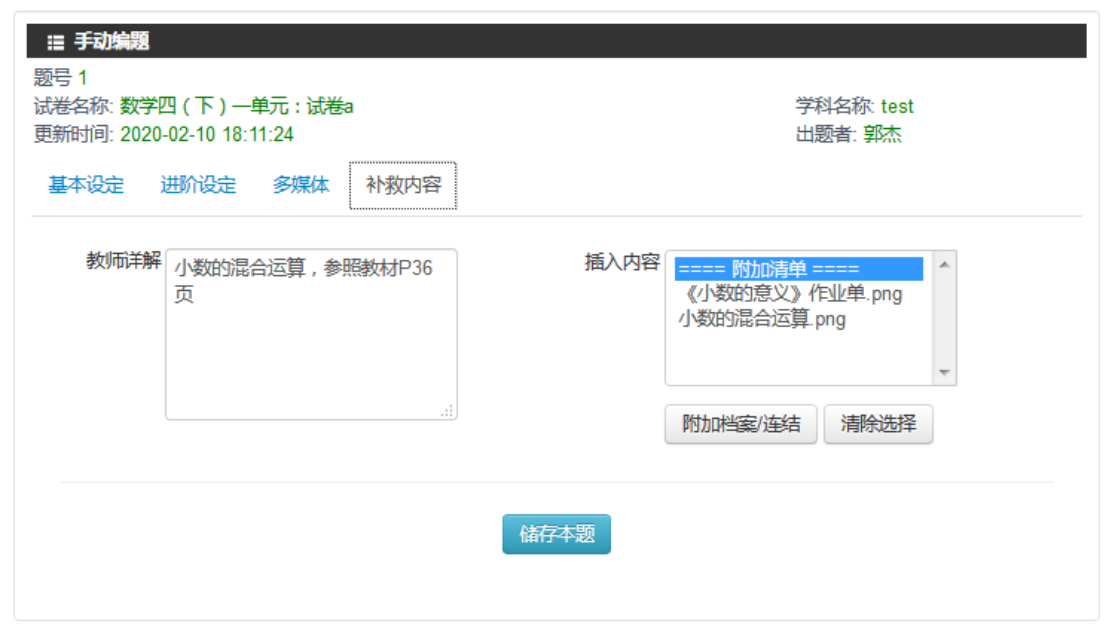Click the author name 郭杰
Screen dimensions: 1112x633
882,134
